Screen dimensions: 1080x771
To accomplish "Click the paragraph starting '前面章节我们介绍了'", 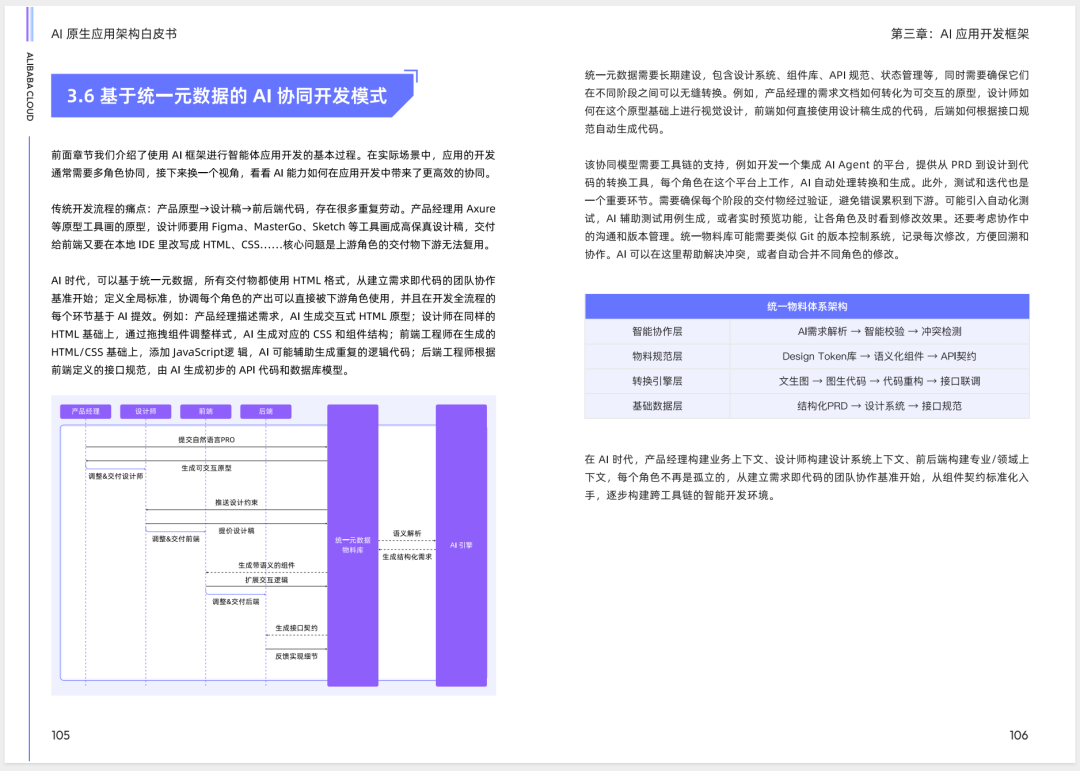I will (x=273, y=164).
